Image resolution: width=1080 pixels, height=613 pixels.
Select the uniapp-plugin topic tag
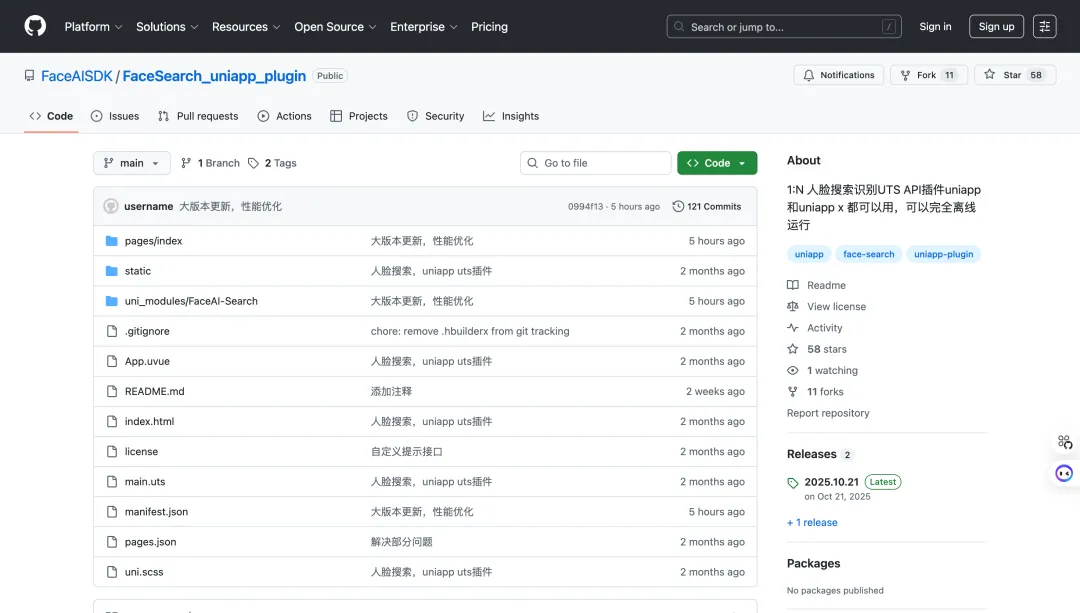coord(944,254)
